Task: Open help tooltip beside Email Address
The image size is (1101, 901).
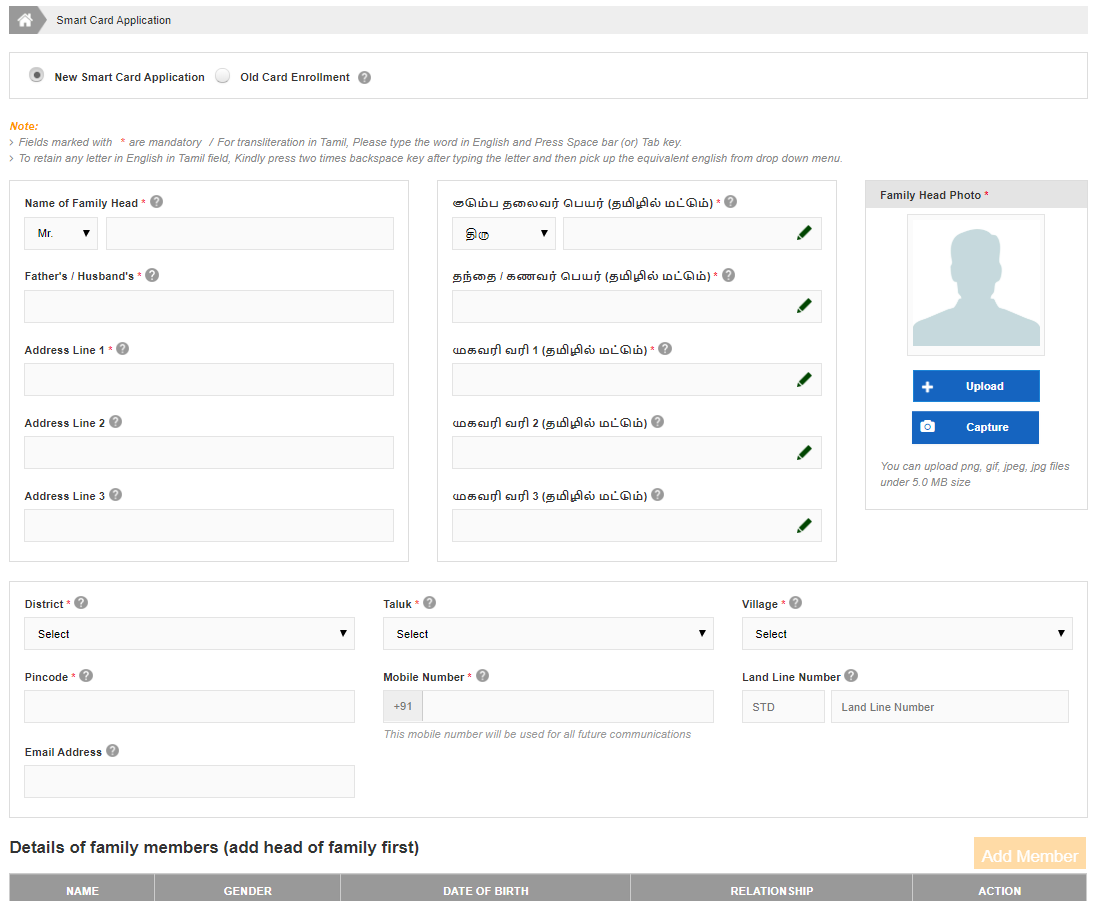Action: click(x=115, y=751)
